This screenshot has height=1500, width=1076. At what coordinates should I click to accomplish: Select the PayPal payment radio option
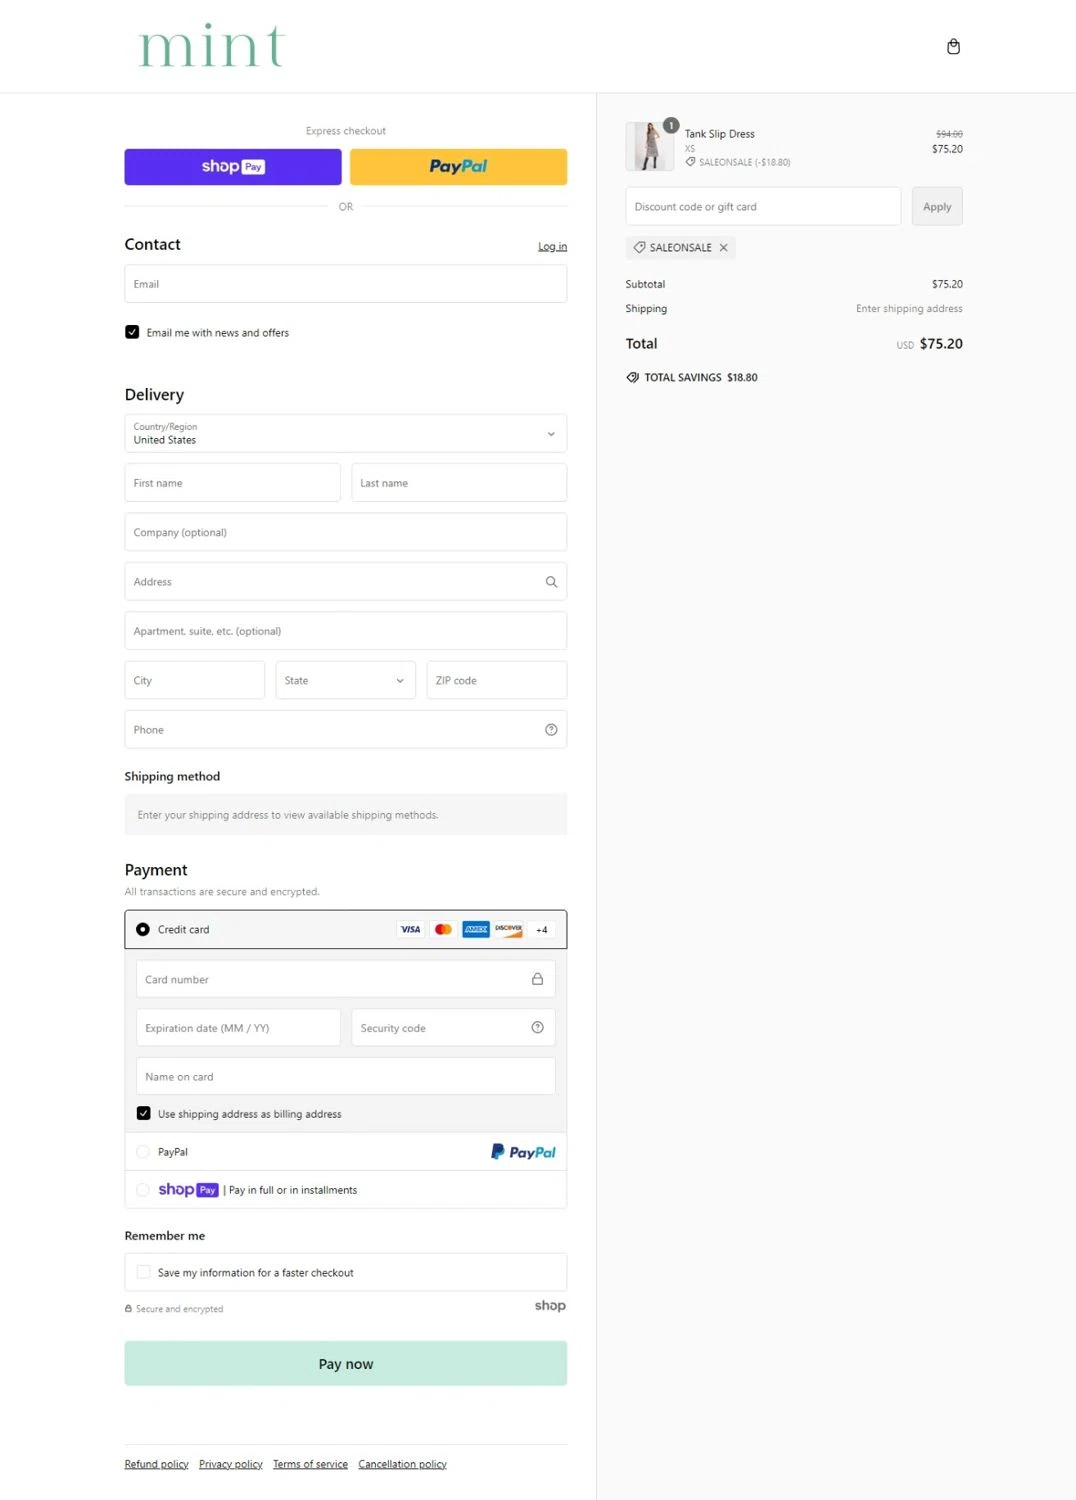coord(143,1152)
